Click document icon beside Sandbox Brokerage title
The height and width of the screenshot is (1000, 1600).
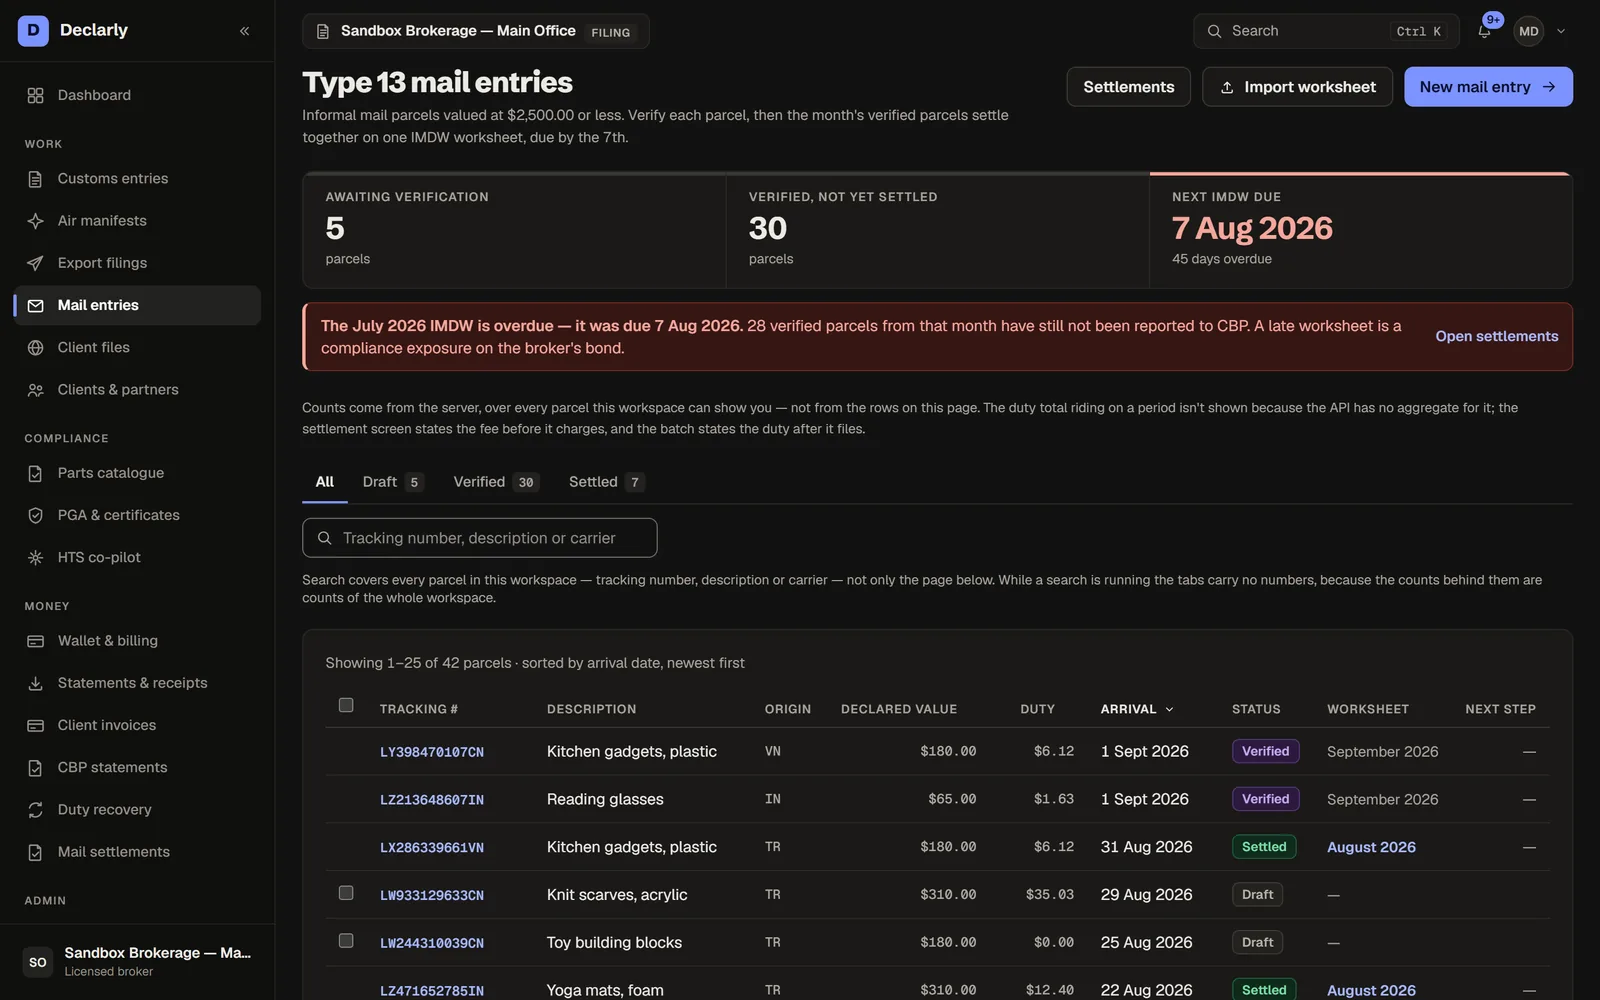tap(323, 32)
